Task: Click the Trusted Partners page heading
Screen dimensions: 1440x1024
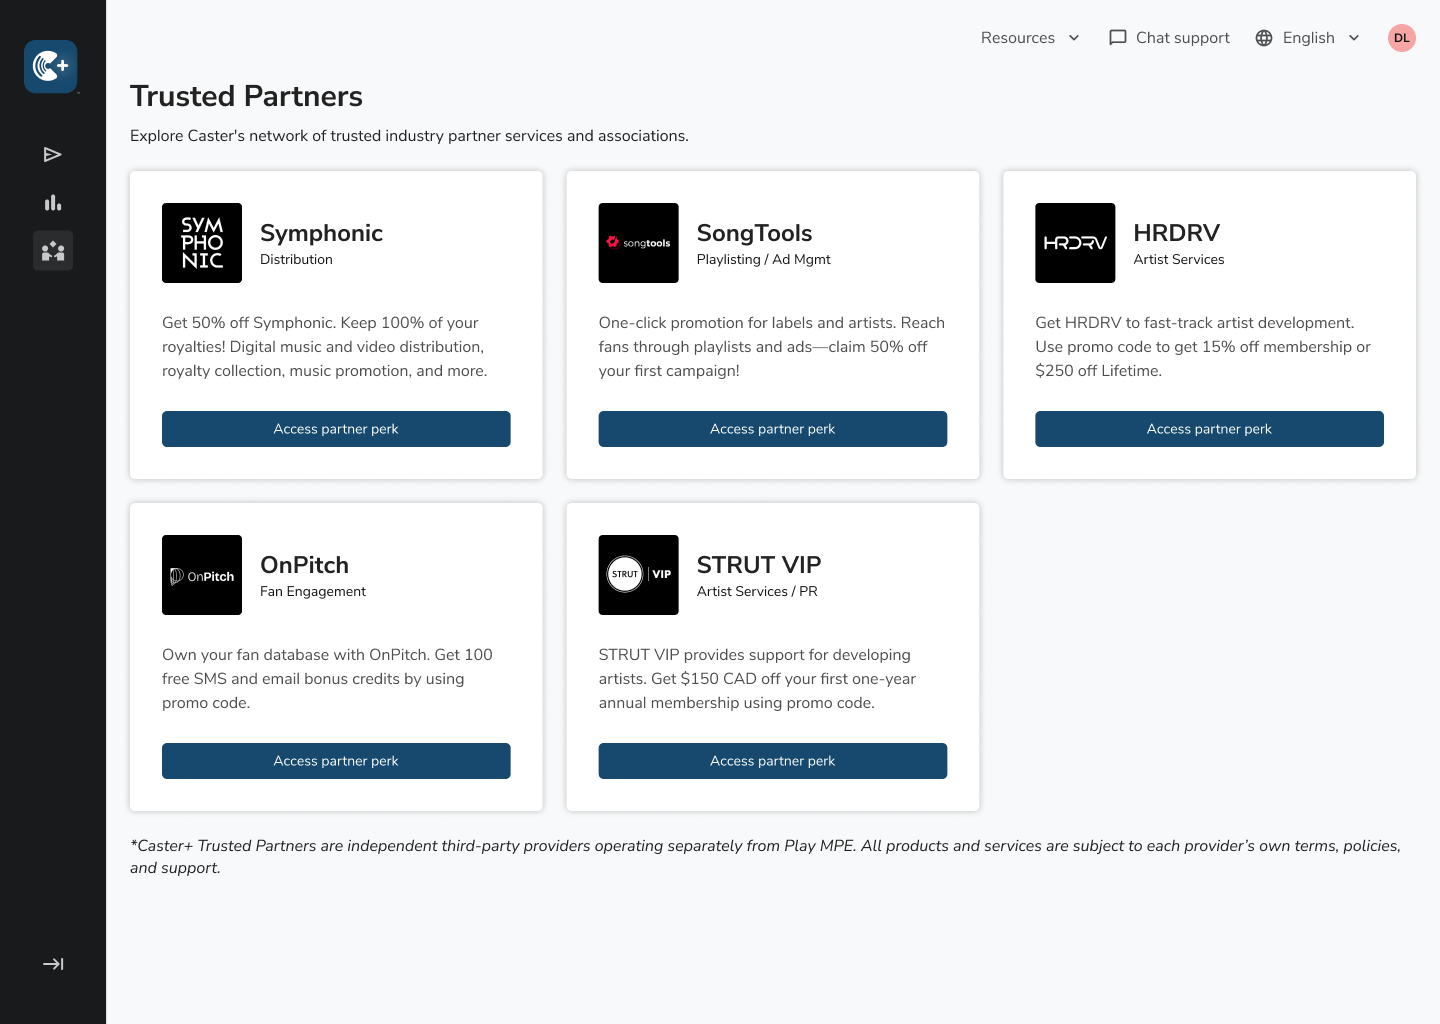Action: (x=246, y=96)
